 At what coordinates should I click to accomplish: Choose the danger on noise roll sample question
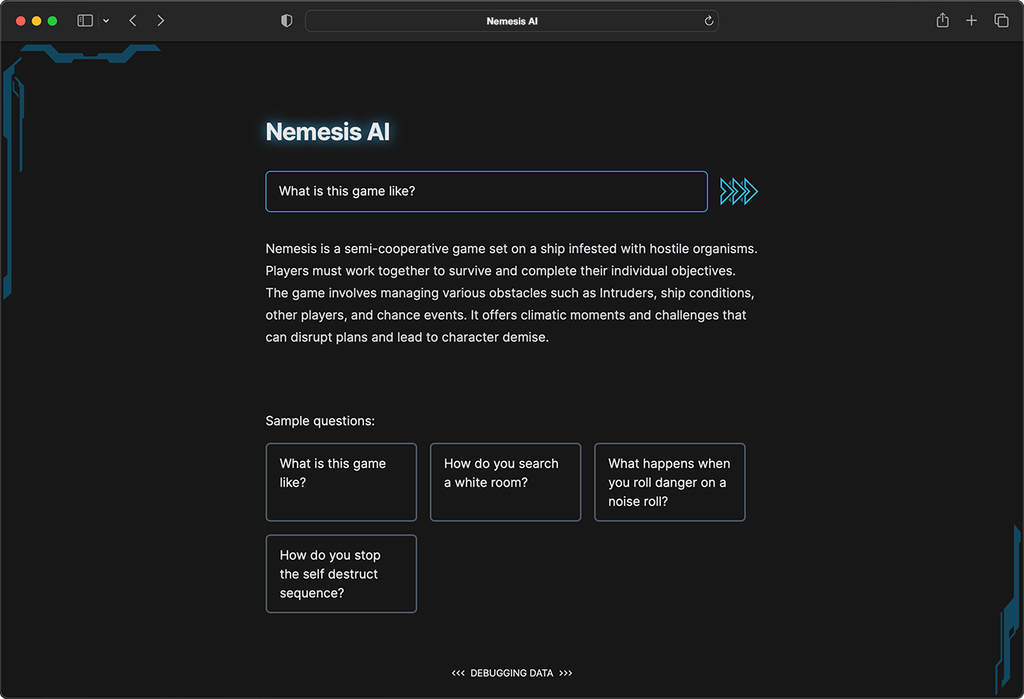pyautogui.click(x=669, y=482)
